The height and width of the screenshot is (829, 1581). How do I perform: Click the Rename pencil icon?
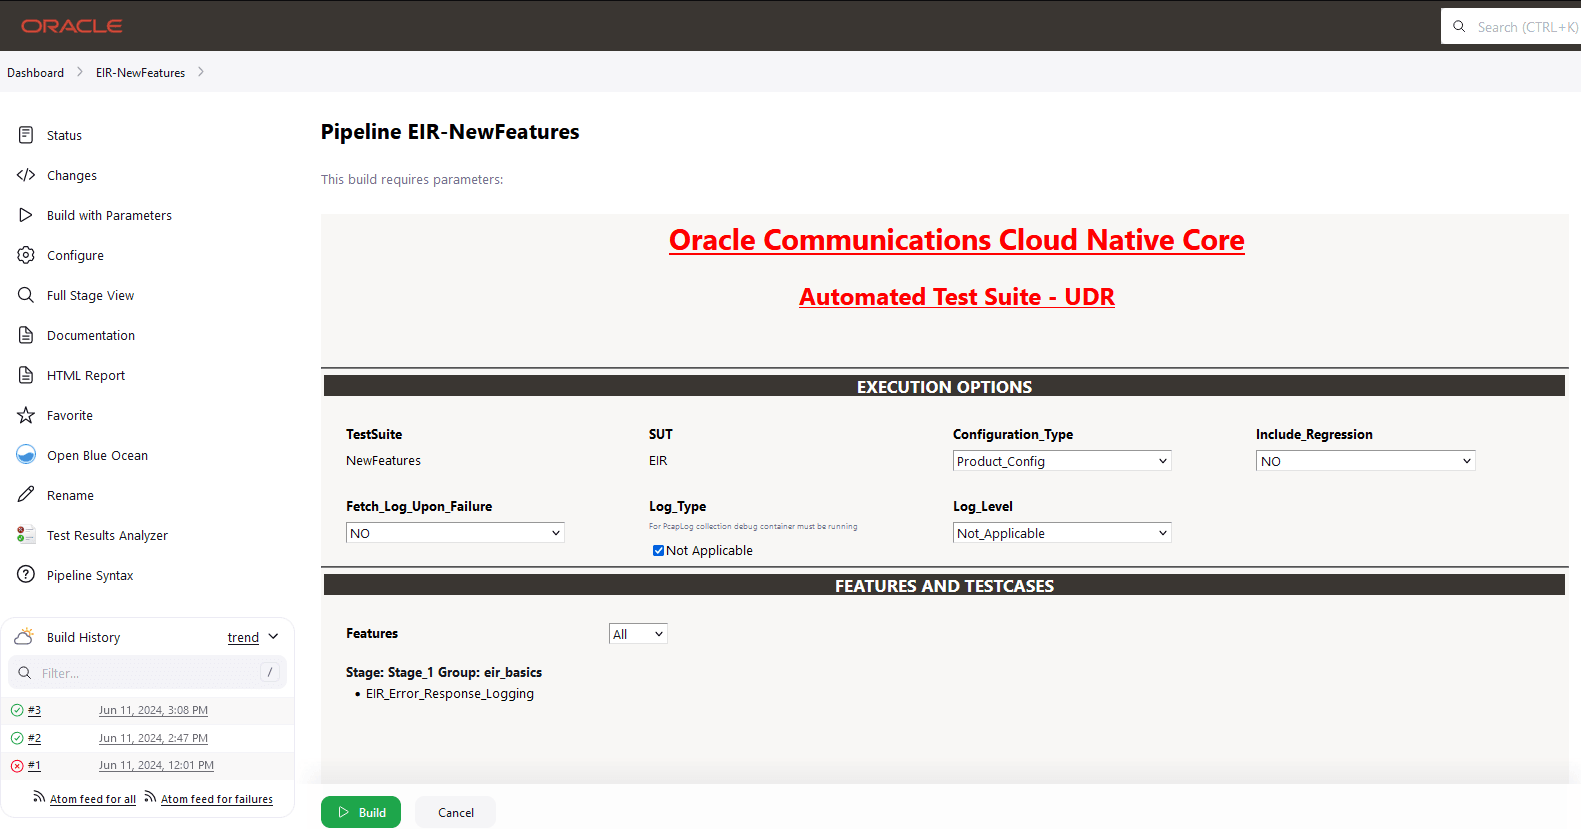coord(26,495)
